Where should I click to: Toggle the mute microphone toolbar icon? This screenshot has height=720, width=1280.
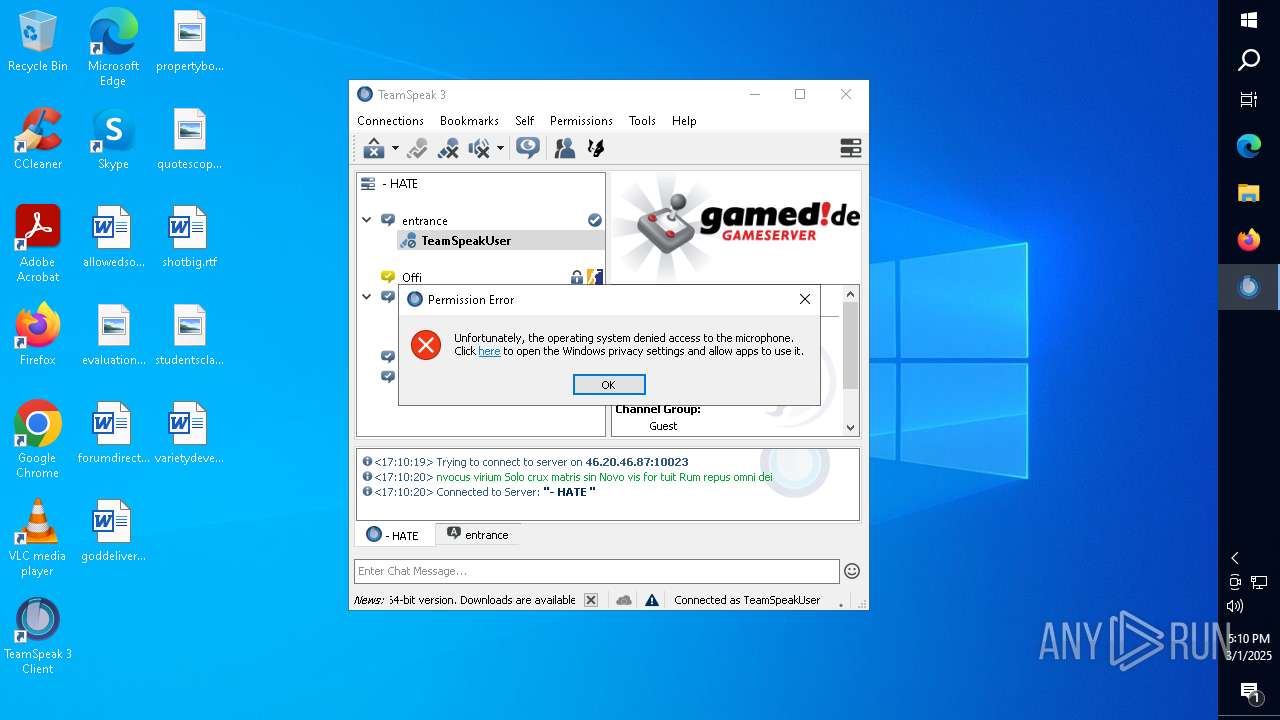click(x=448, y=148)
